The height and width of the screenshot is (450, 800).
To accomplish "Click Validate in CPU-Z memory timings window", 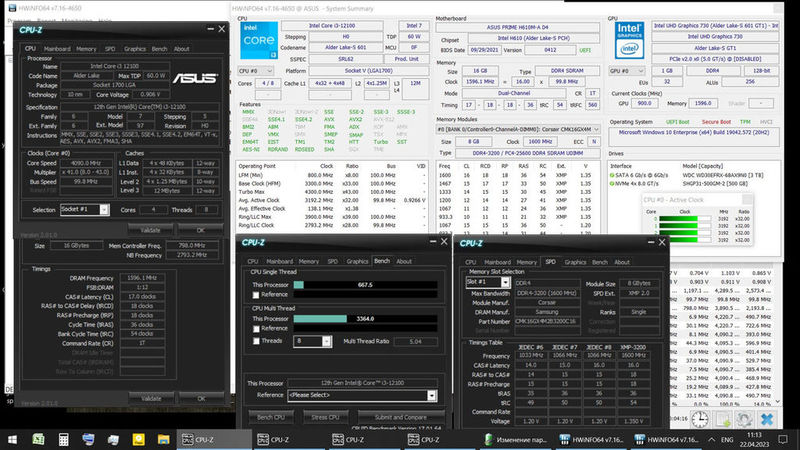I will (x=151, y=398).
